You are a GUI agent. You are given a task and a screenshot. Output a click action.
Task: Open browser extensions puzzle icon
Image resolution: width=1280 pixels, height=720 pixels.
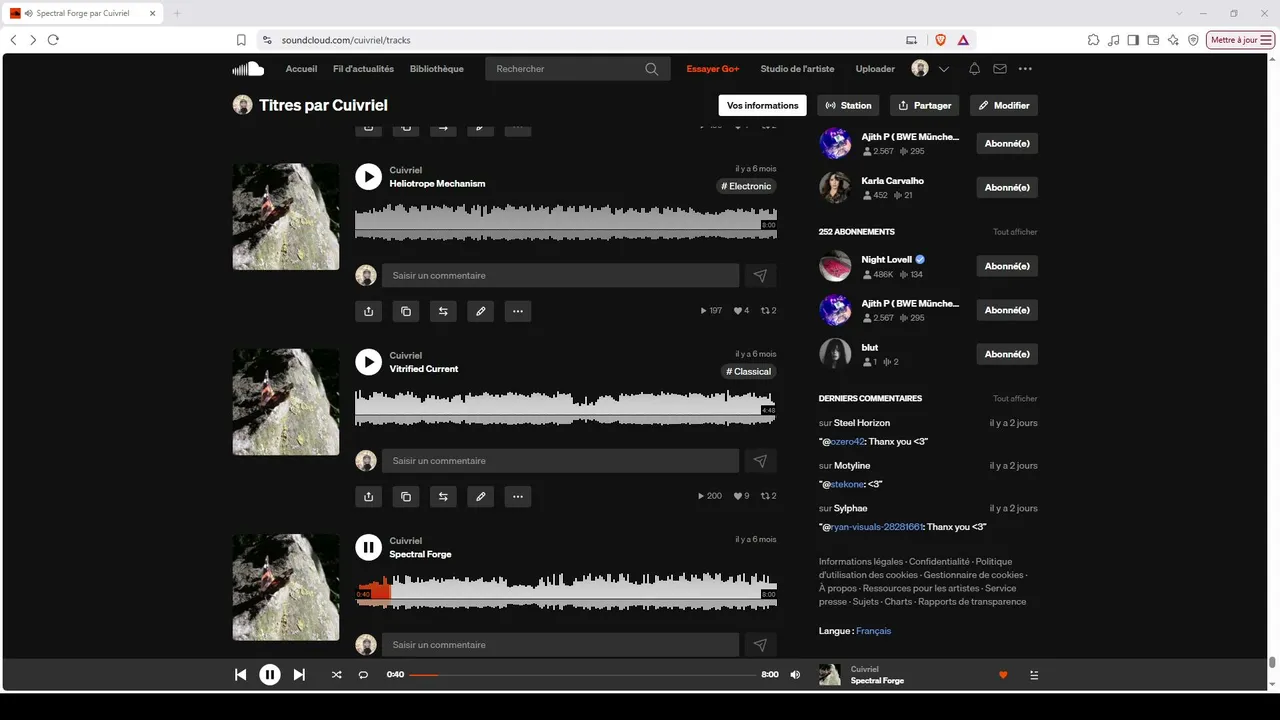[x=1094, y=40]
